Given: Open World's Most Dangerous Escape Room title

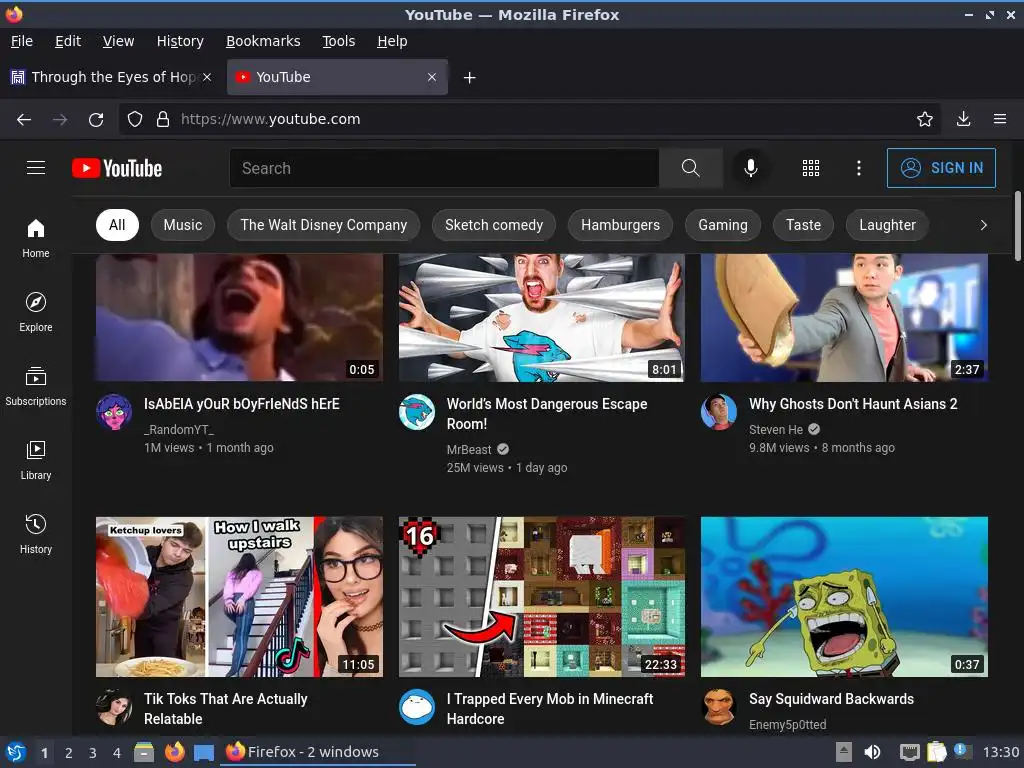Looking at the screenshot, I should pyautogui.click(x=547, y=413).
